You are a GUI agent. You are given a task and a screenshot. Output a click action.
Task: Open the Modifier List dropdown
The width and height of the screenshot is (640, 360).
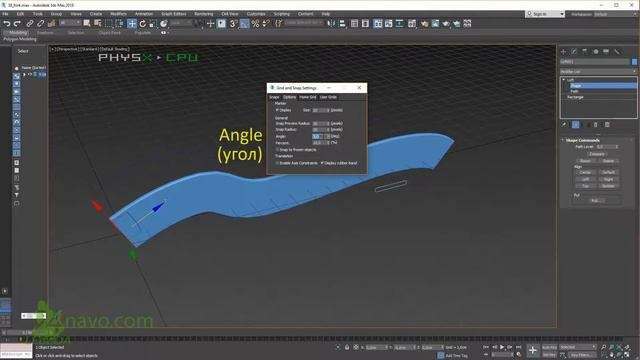pos(598,71)
